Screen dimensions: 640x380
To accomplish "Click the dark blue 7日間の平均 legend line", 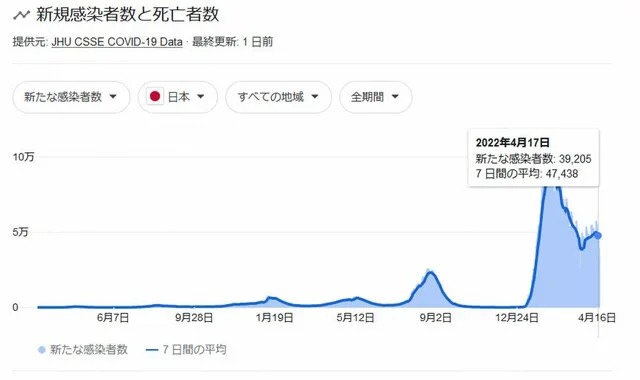I will click(152, 350).
